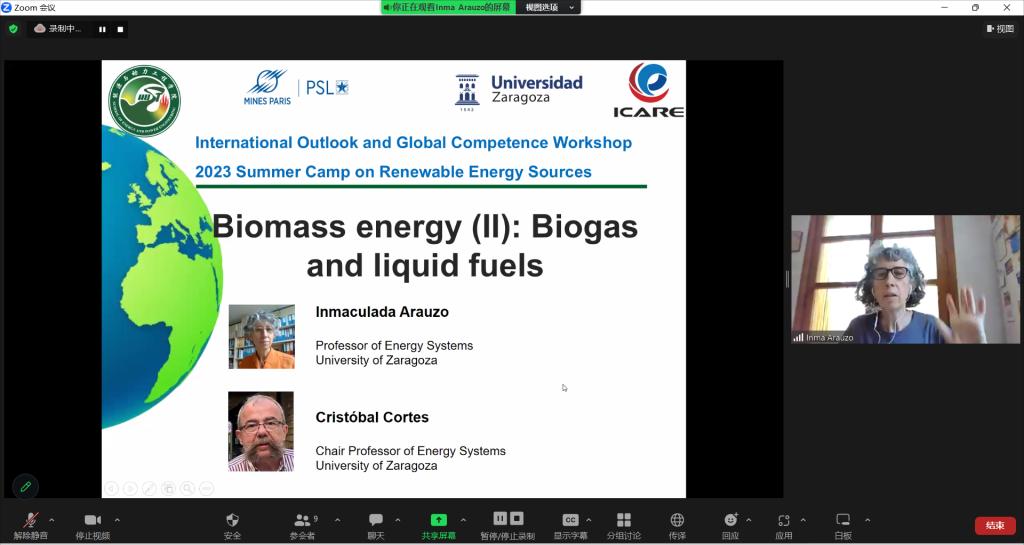Viewport: 1024px width, 545px height.
Task: Expand audio settings arrow beside microphone
Action: click(52, 520)
